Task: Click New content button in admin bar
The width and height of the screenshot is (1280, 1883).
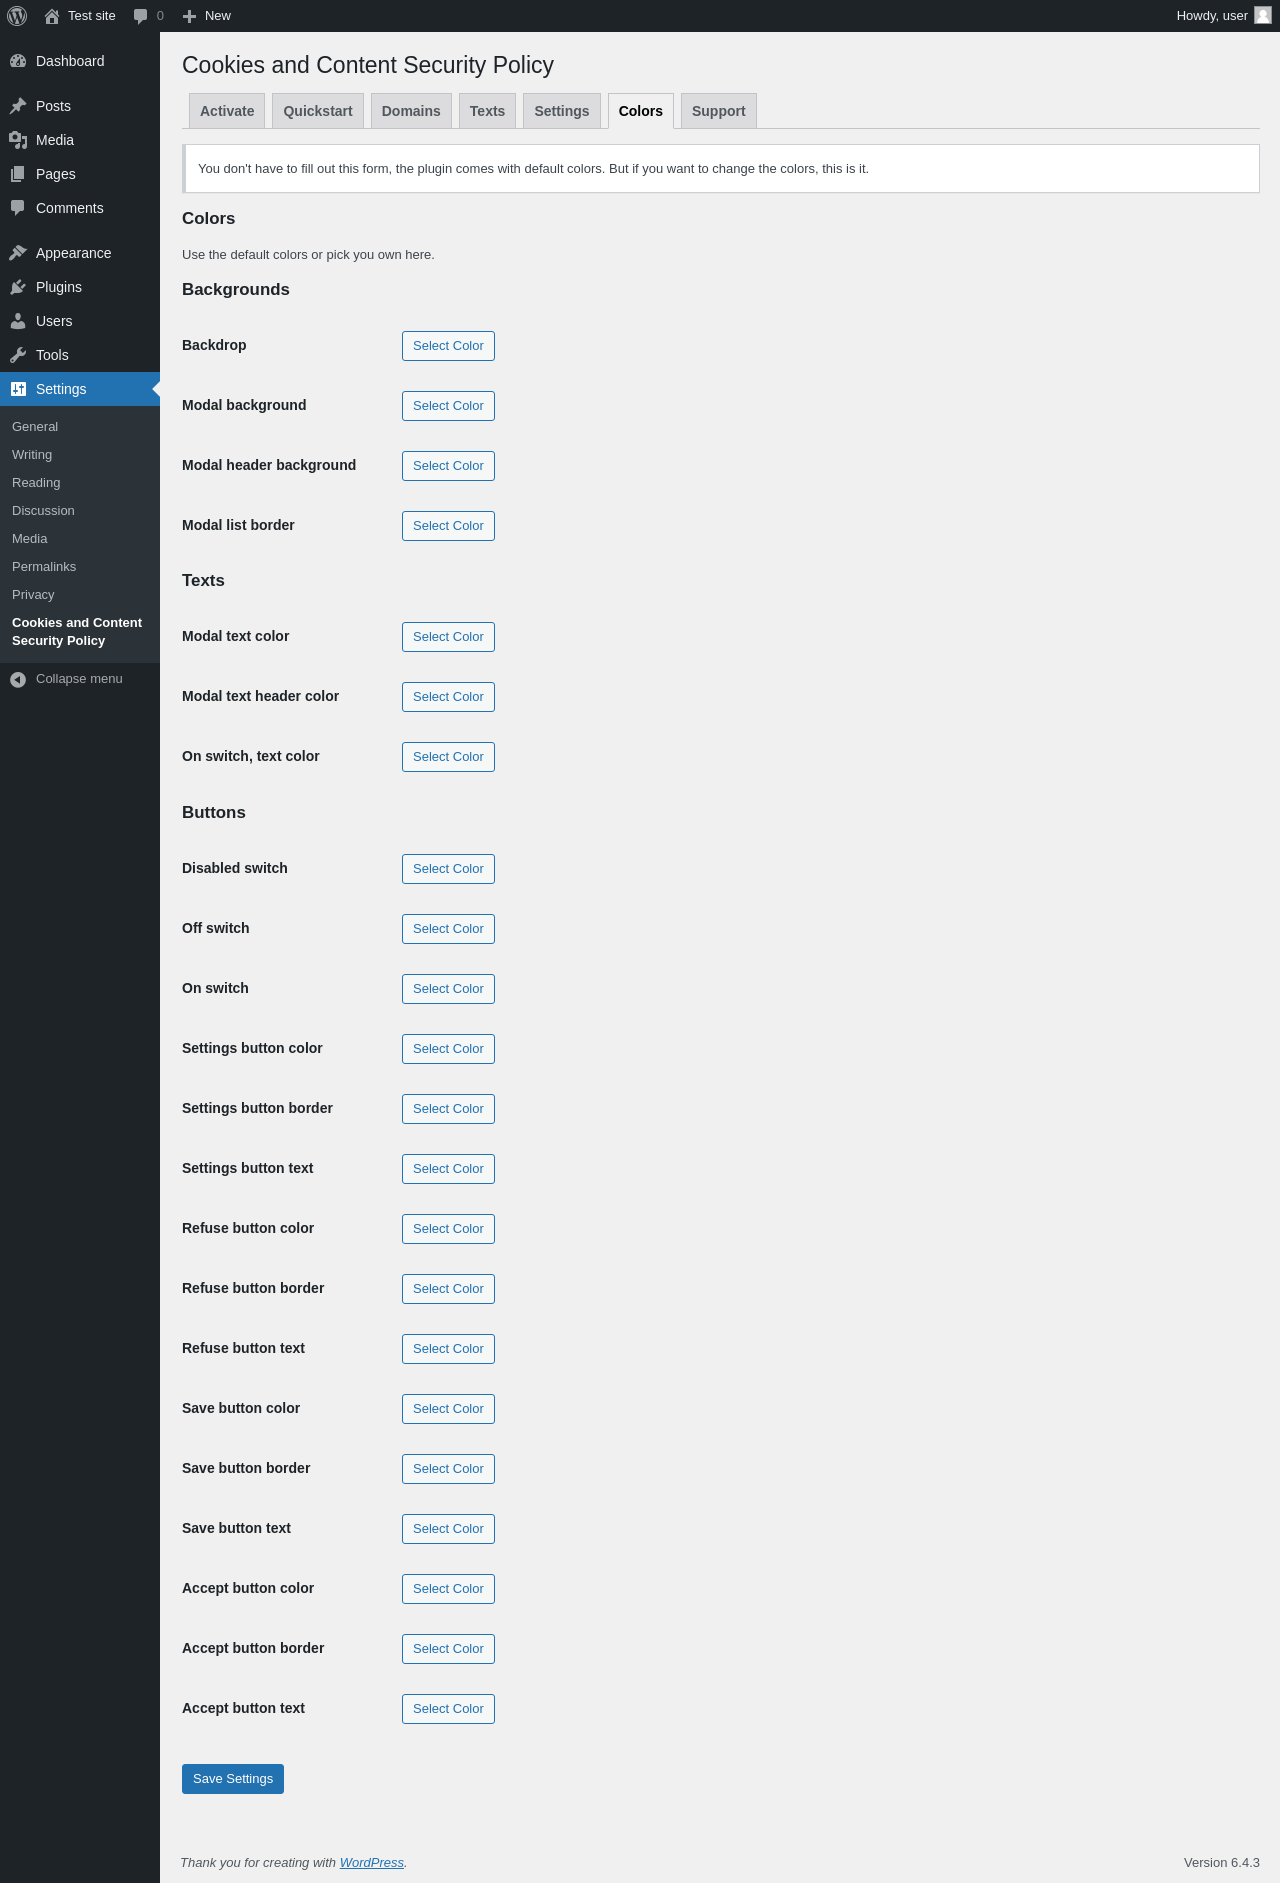Action: click(207, 16)
